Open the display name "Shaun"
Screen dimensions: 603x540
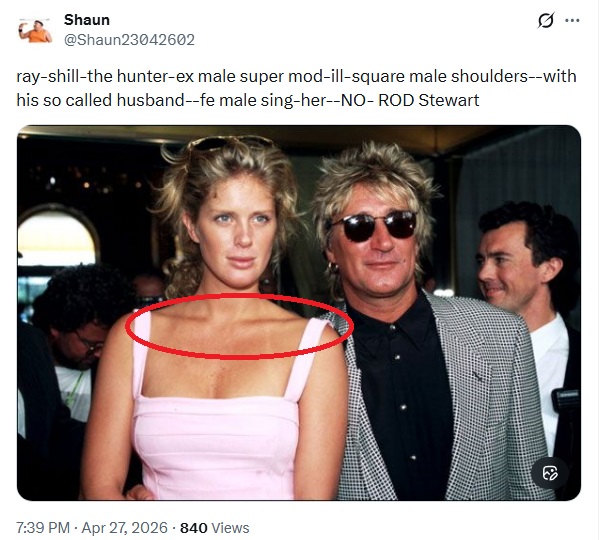(x=87, y=20)
